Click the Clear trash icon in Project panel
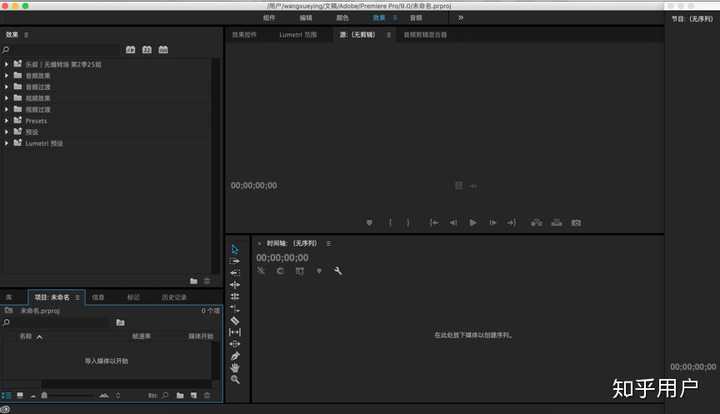The height and width of the screenshot is (414, 720). point(207,395)
